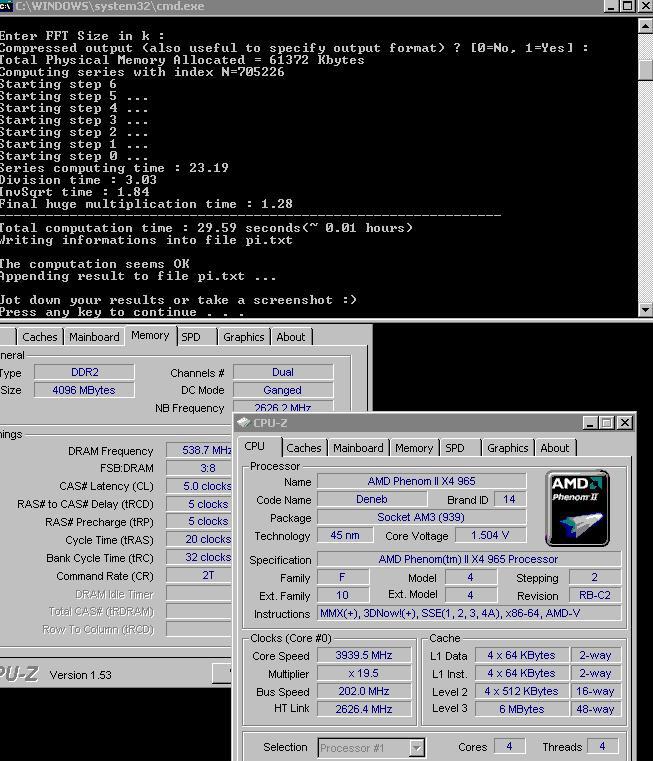Click the Command Rate value '2T'
The width and height of the screenshot is (653, 761).
click(200, 575)
